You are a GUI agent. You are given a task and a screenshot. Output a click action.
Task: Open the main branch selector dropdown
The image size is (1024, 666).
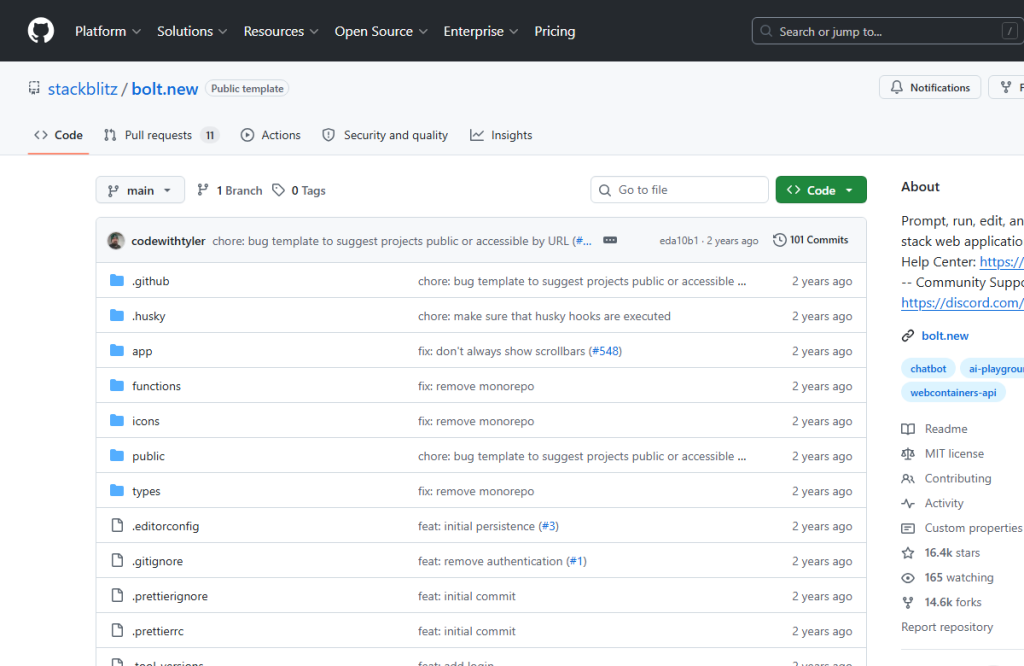[x=140, y=190]
